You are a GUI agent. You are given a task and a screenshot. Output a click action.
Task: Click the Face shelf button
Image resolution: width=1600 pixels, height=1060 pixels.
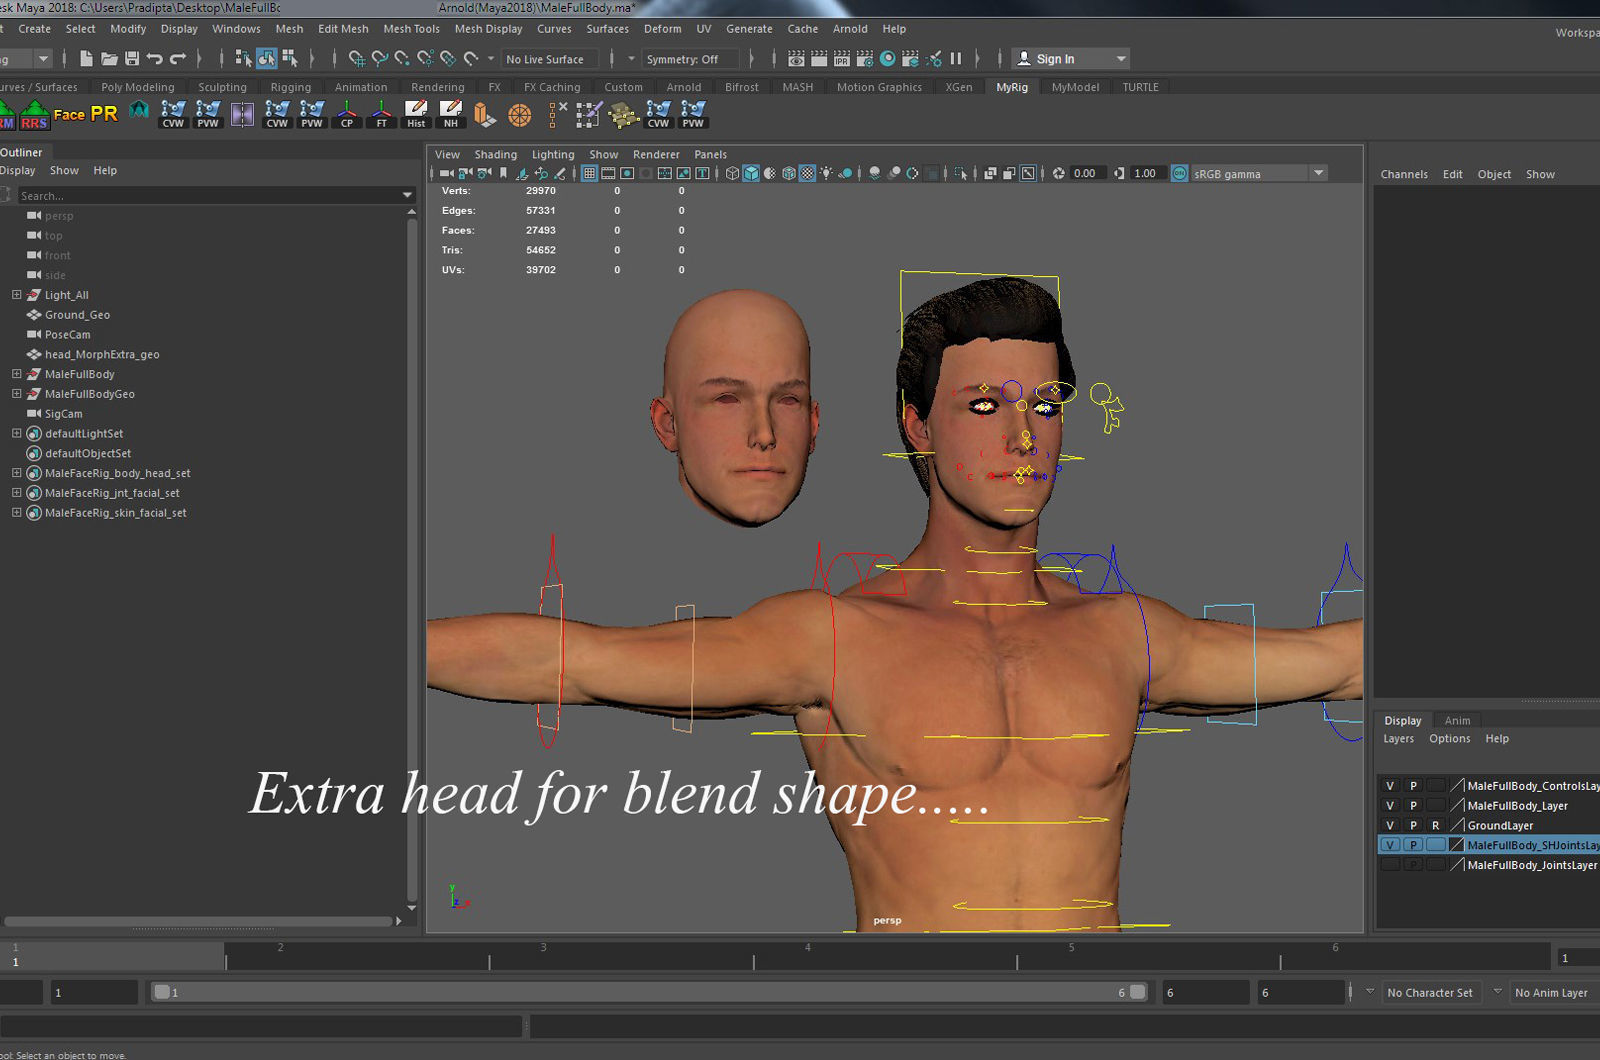coord(69,114)
